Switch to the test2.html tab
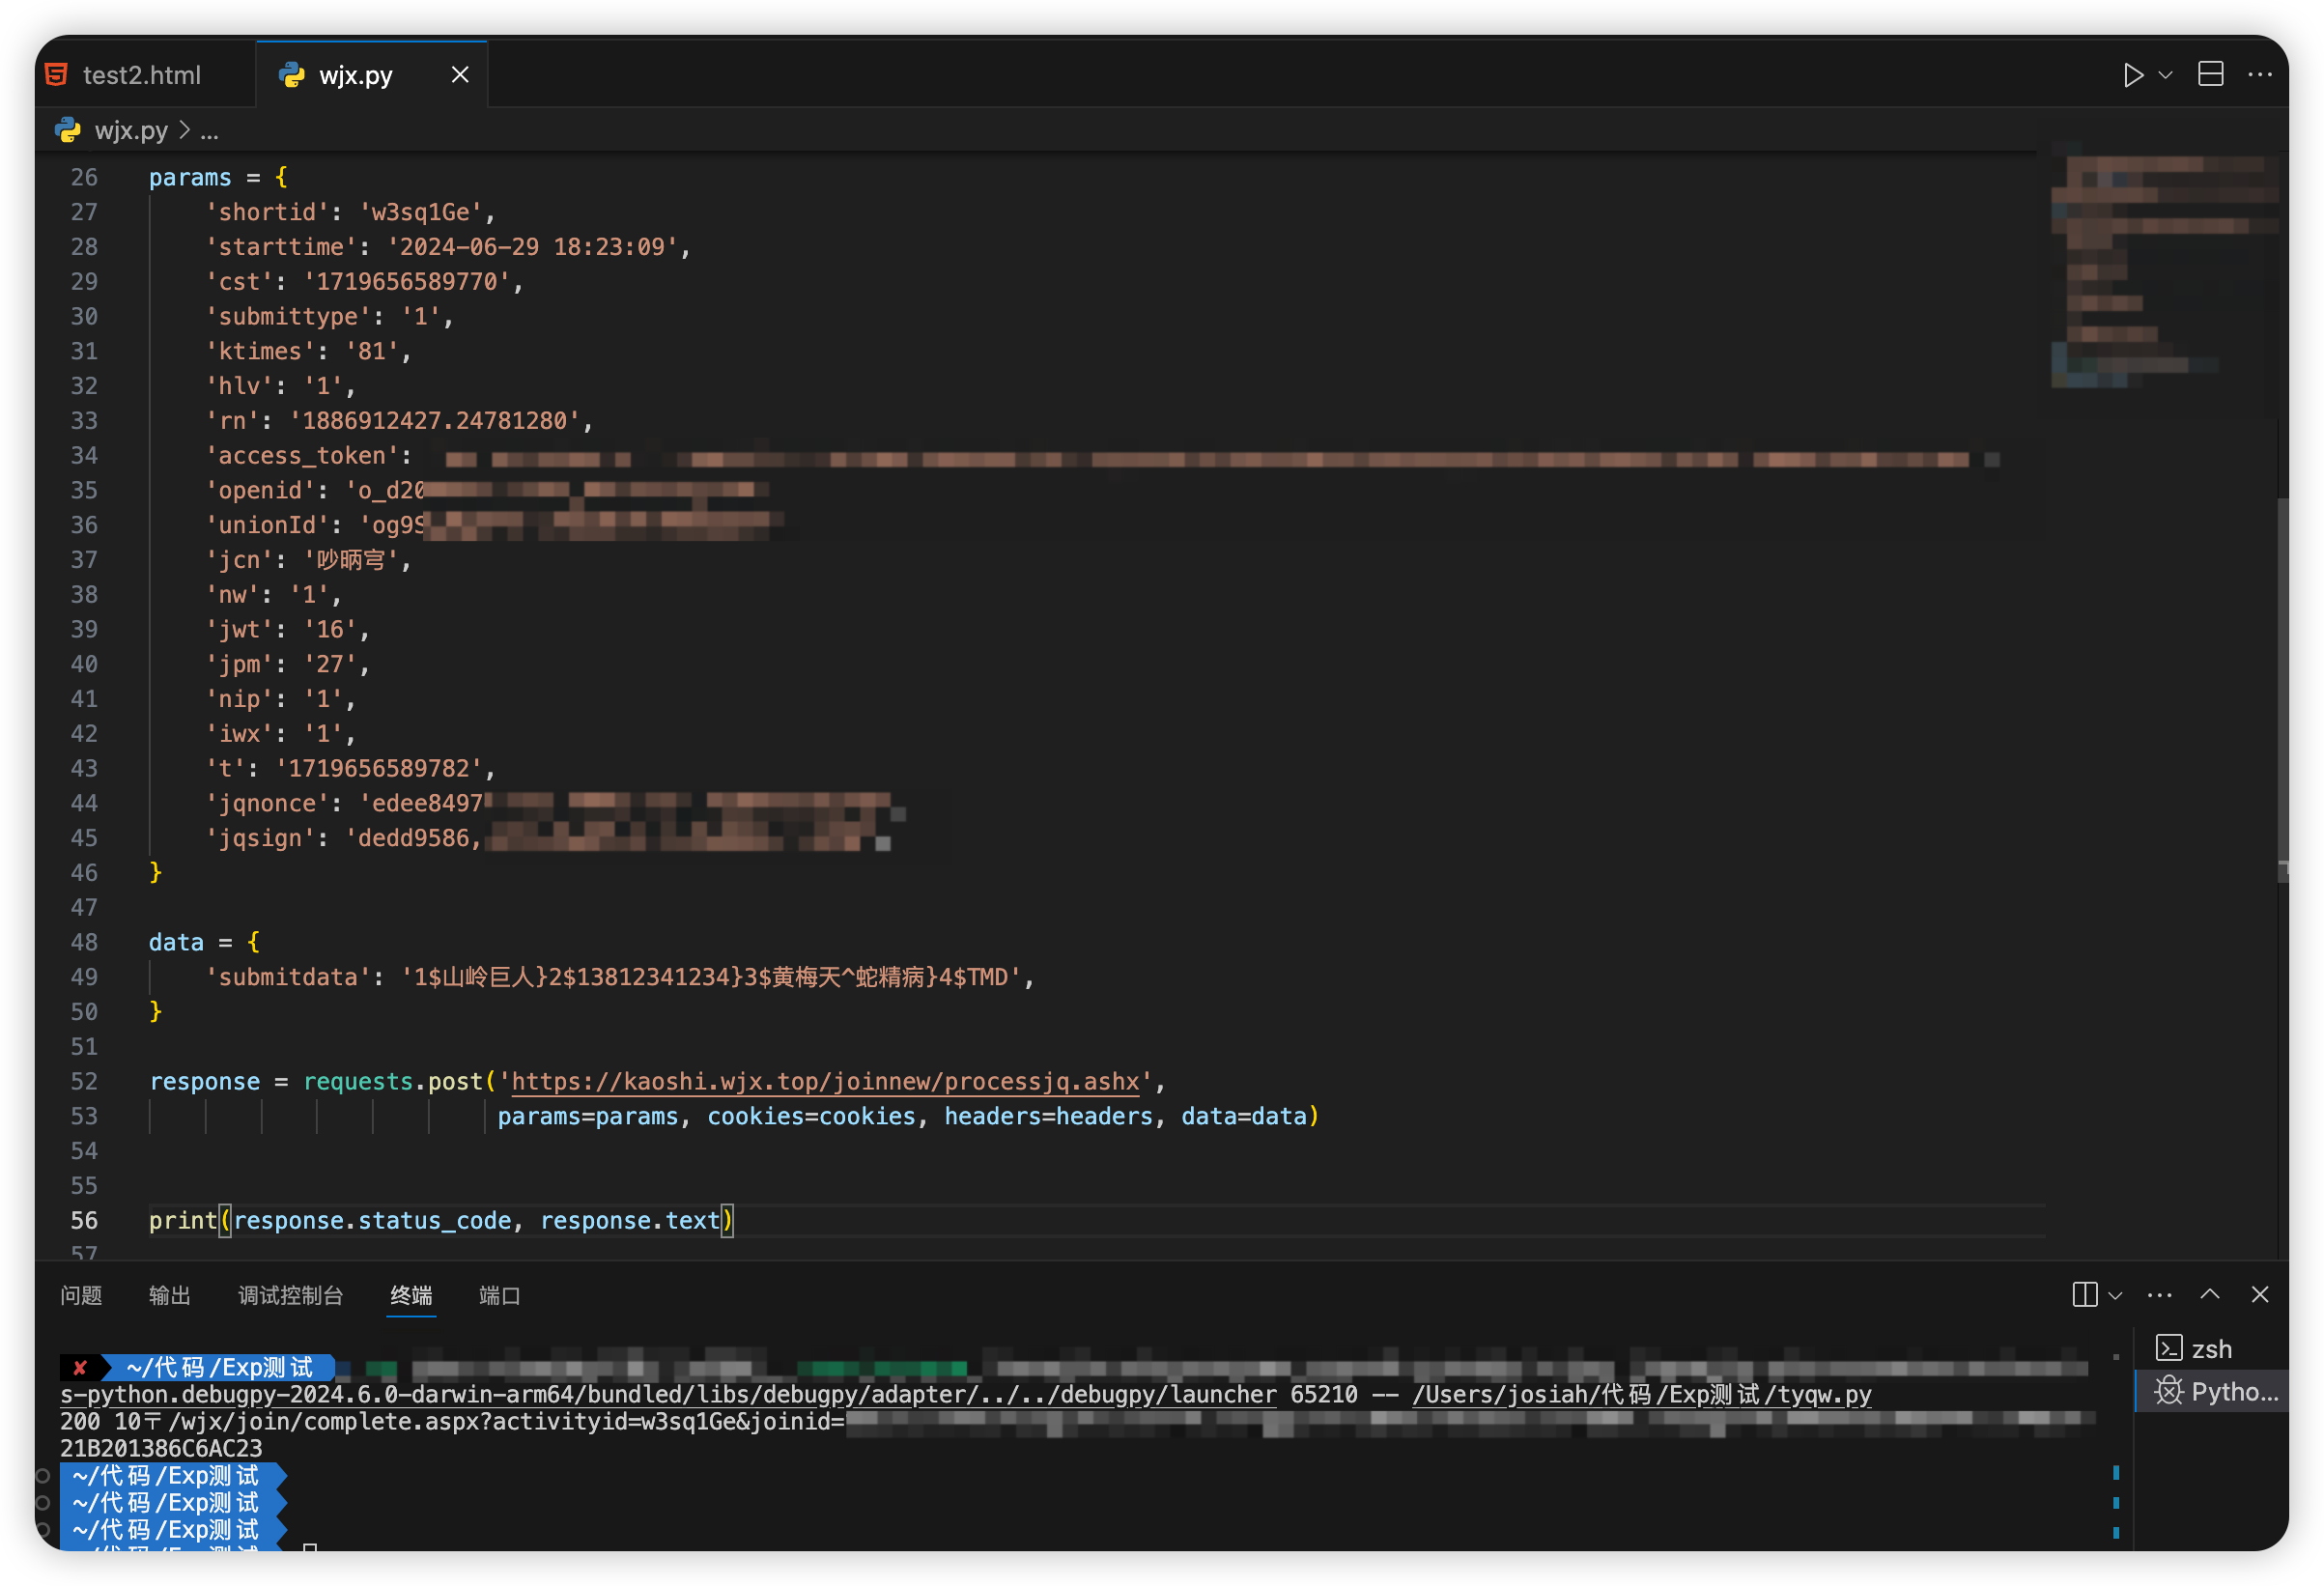 pos(141,75)
